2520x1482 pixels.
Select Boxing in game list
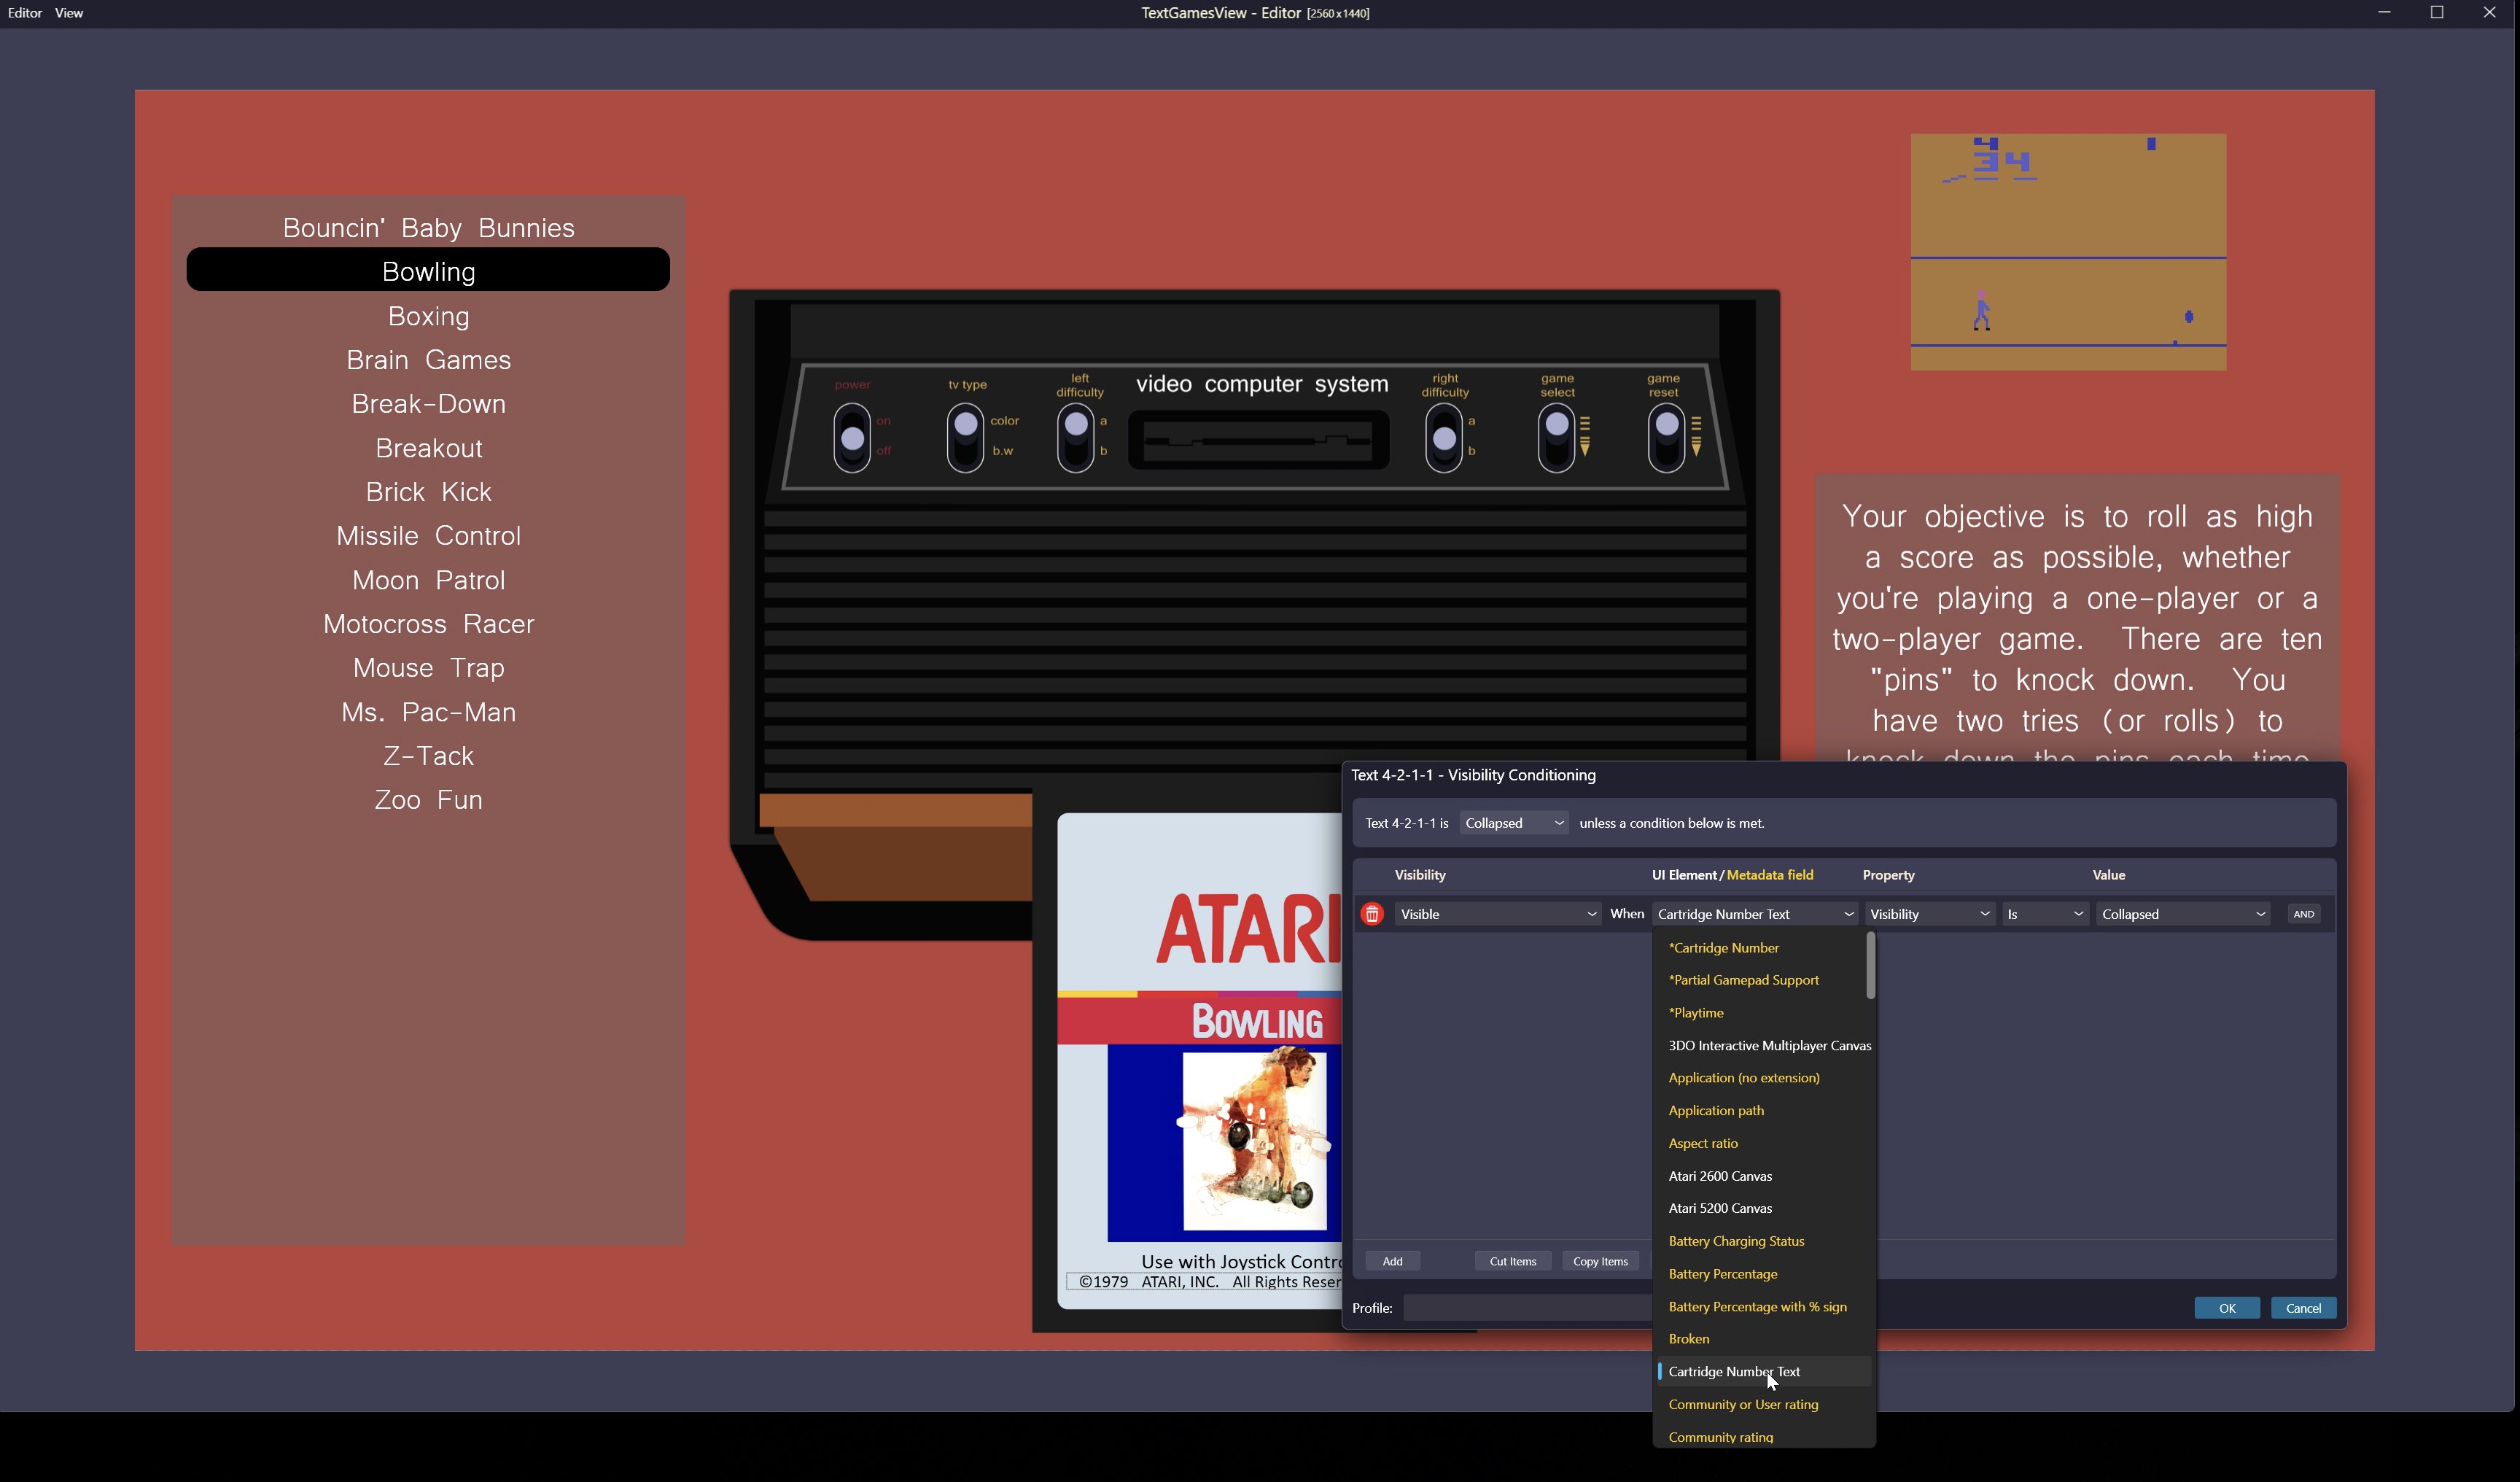pos(428,316)
